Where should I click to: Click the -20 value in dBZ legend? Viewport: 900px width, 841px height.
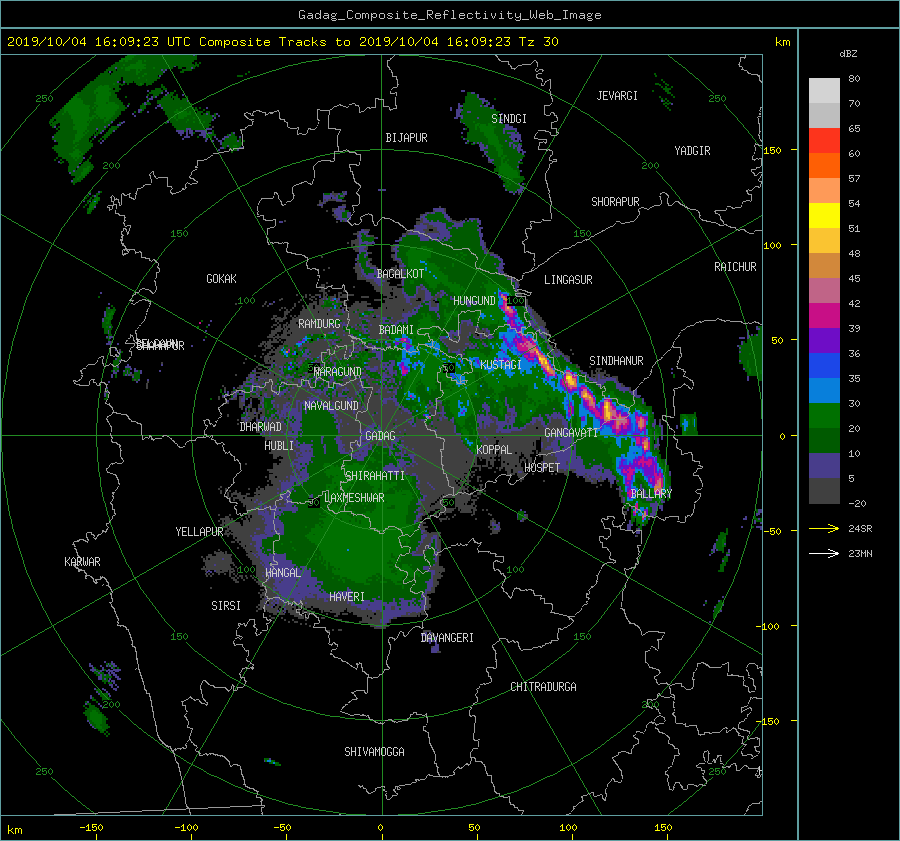tap(857, 503)
